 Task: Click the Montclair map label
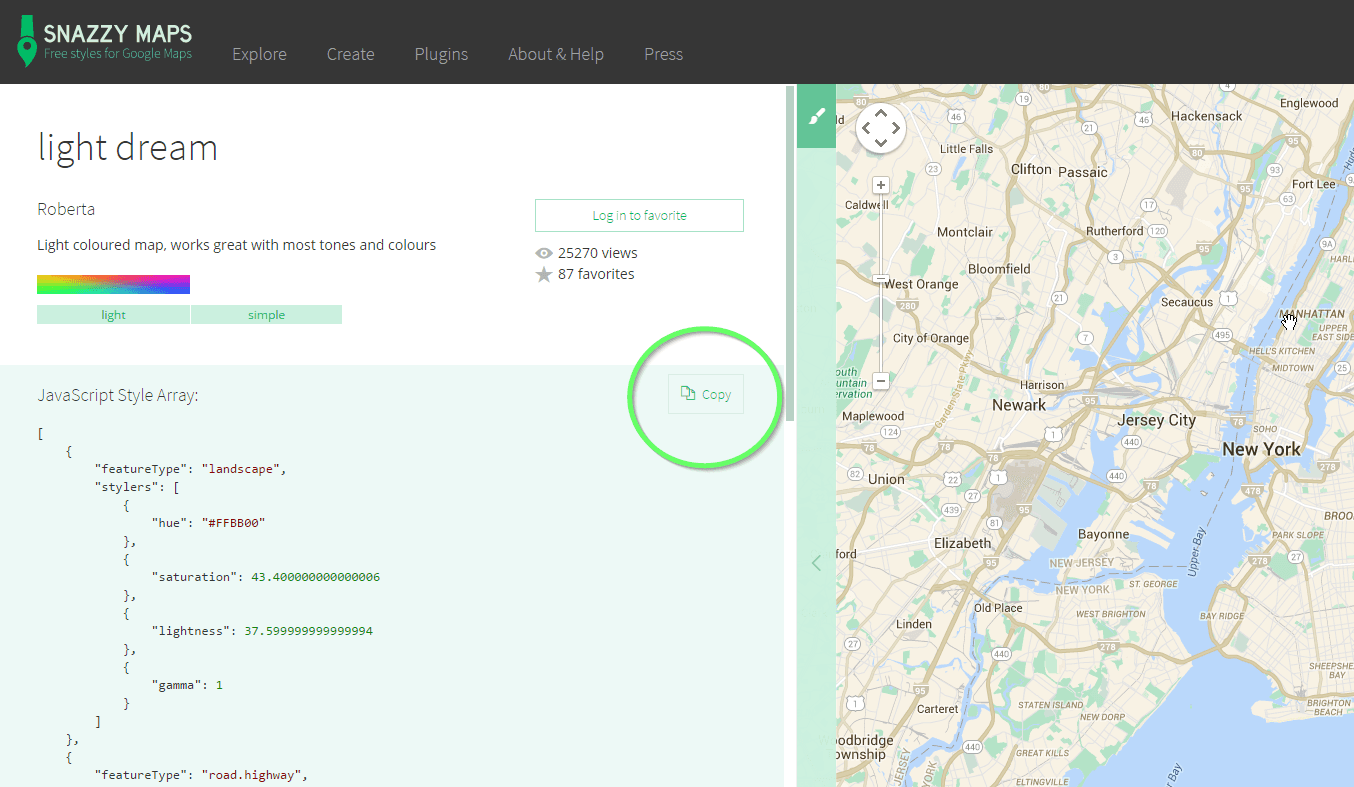tap(965, 232)
